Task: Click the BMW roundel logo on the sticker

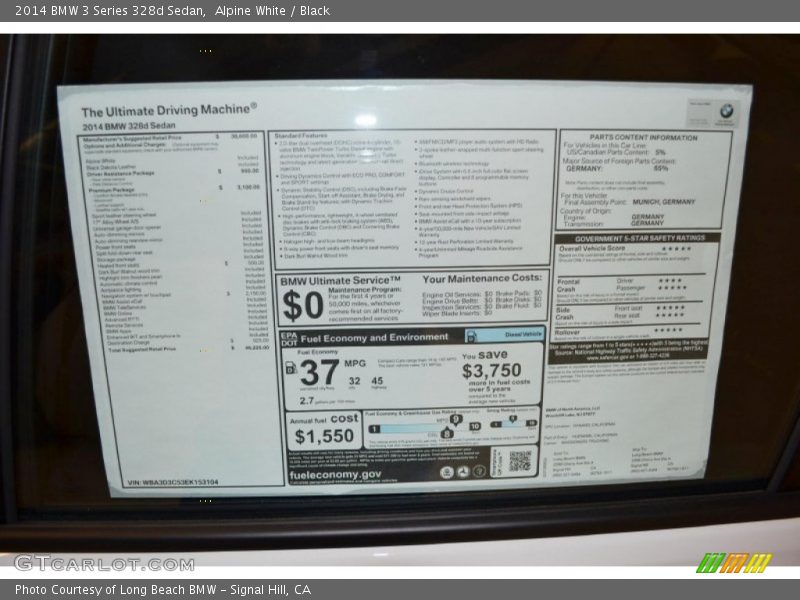Action: point(726,111)
